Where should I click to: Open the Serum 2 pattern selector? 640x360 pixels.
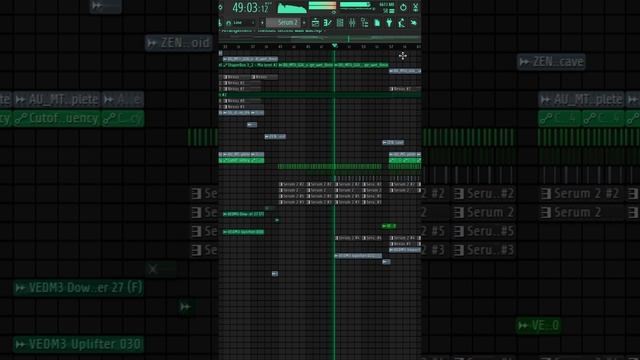pyautogui.click(x=284, y=22)
